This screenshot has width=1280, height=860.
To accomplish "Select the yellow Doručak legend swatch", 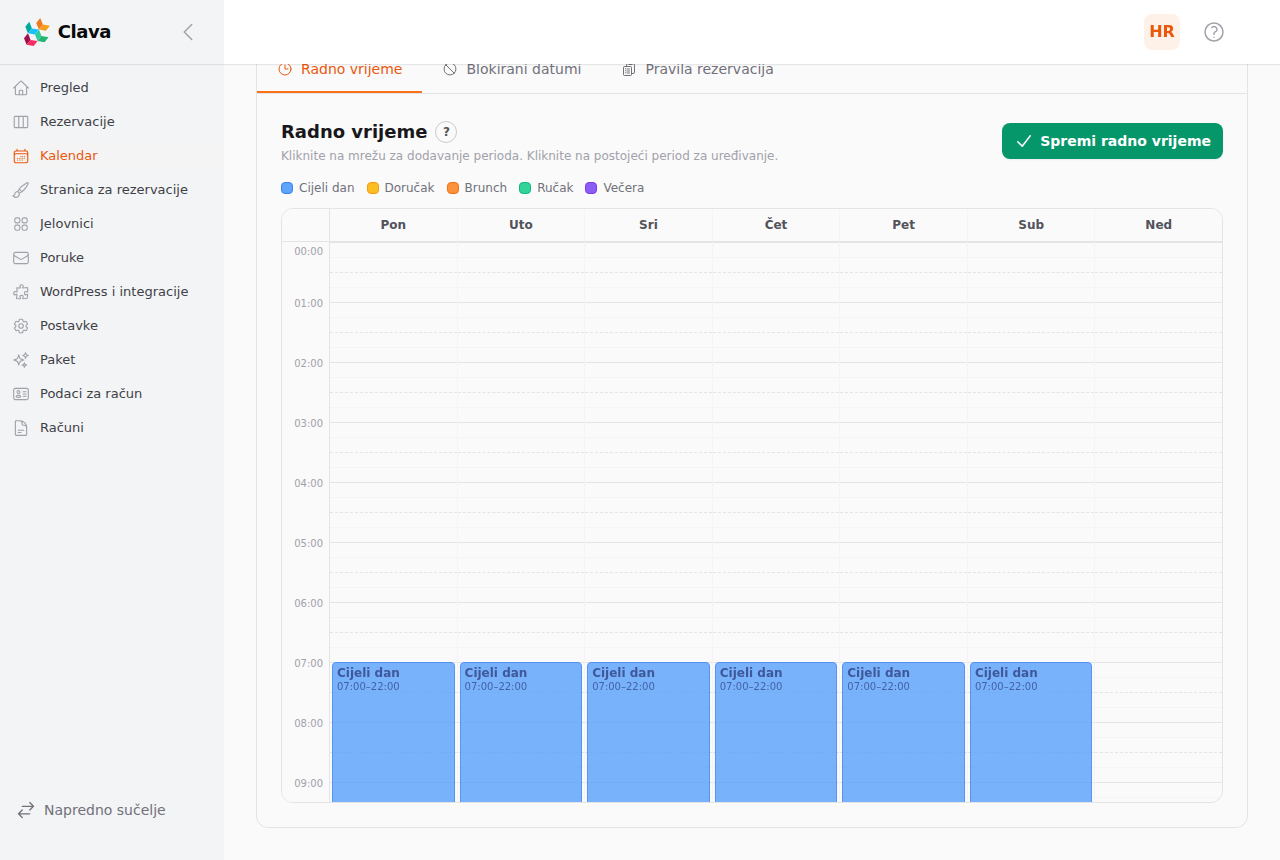I will coord(373,188).
